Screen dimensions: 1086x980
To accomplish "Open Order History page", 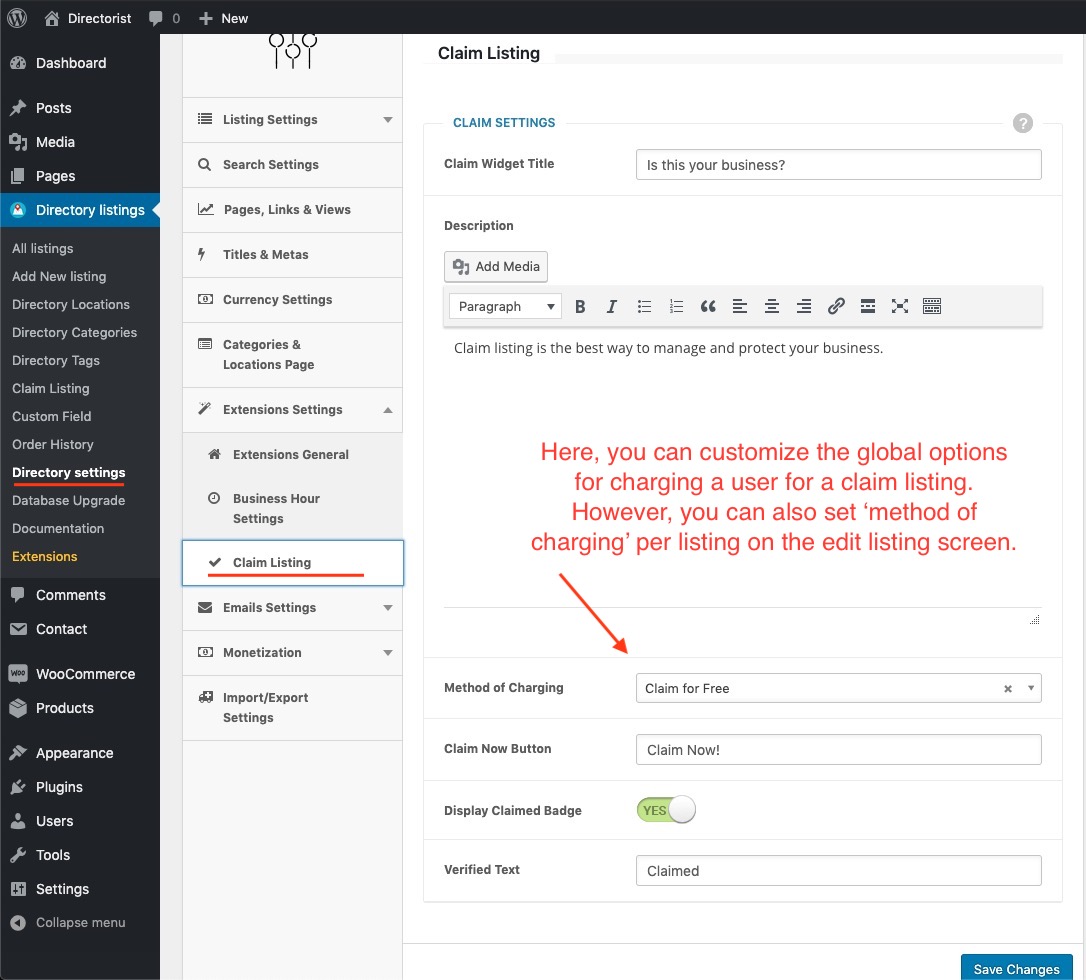I will point(53,445).
